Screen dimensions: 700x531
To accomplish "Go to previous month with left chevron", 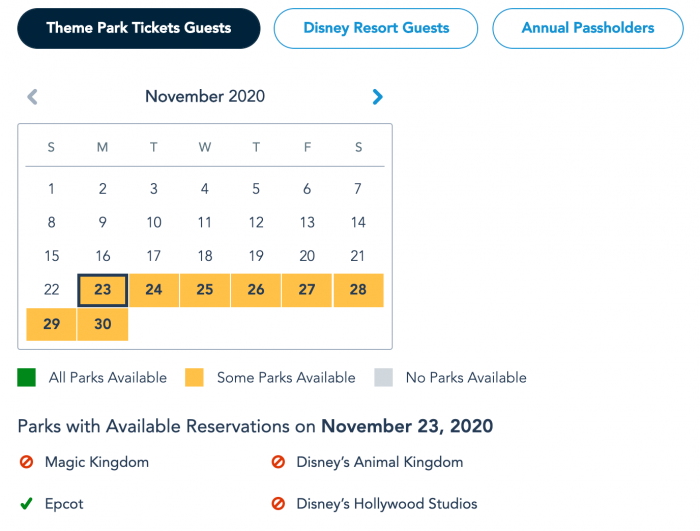I will [x=33, y=96].
